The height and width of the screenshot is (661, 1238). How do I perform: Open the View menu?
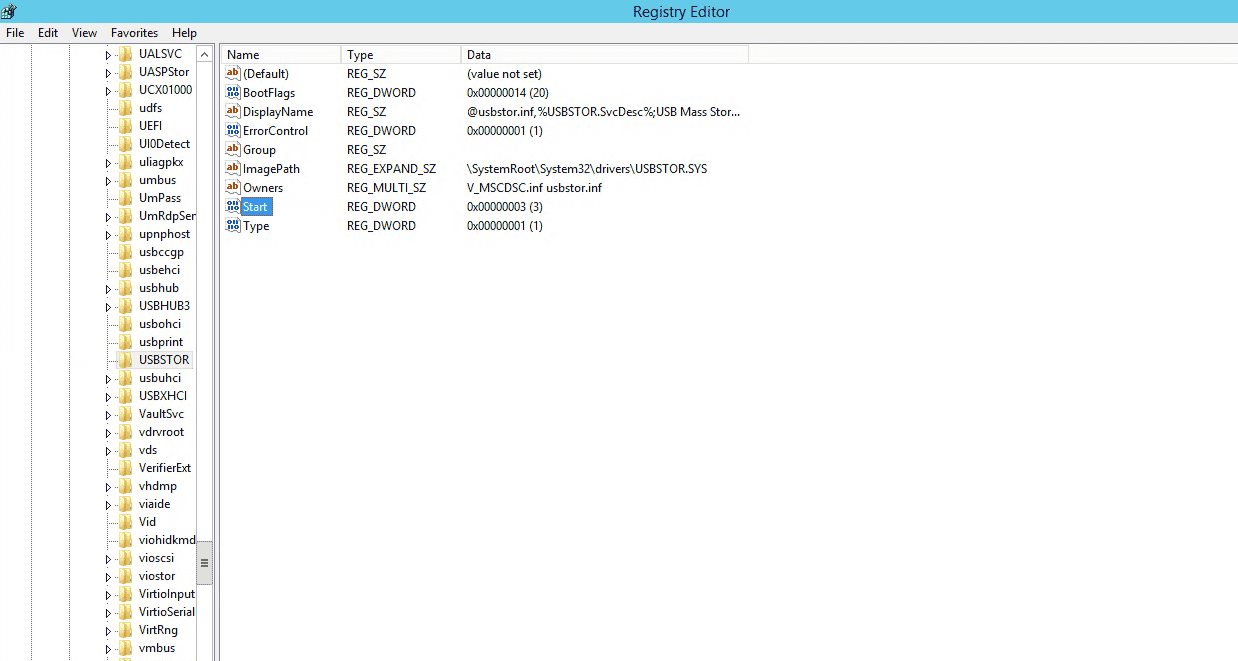85,33
